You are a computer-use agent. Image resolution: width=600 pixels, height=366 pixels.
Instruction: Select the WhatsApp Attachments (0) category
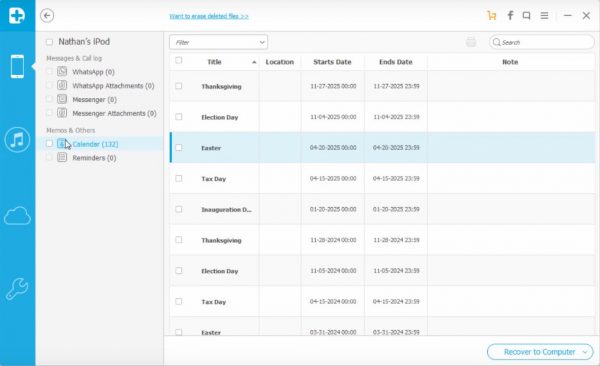click(113, 86)
